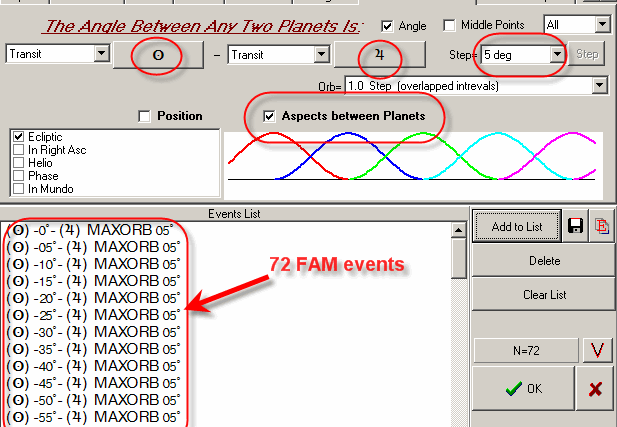The height and width of the screenshot is (427, 617).
Task: Click the Add to List button
Action: point(517,227)
